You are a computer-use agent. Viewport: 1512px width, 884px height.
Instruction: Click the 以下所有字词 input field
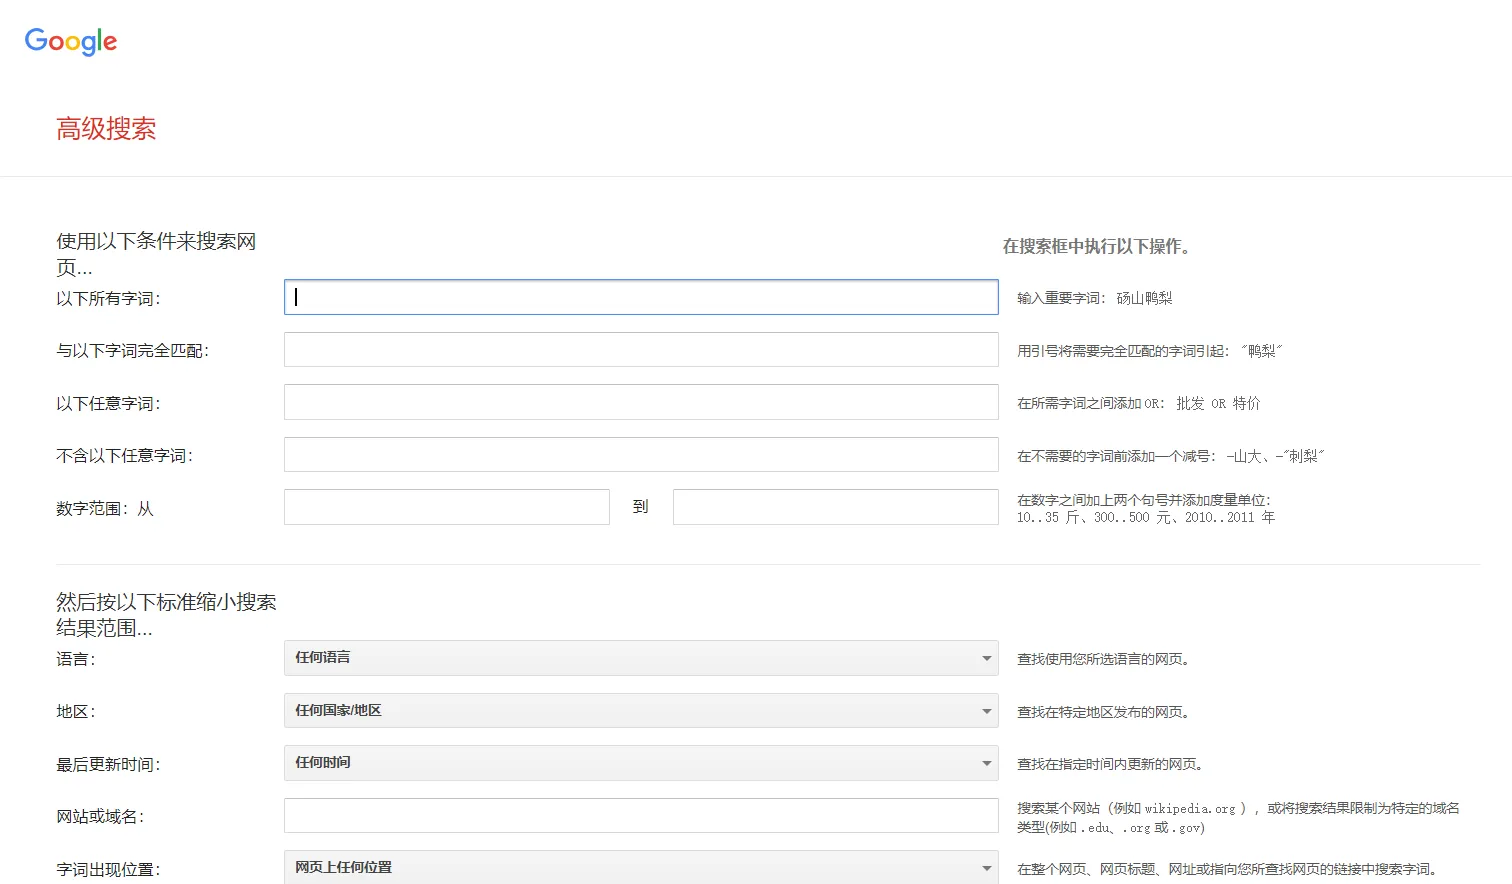[x=641, y=297]
